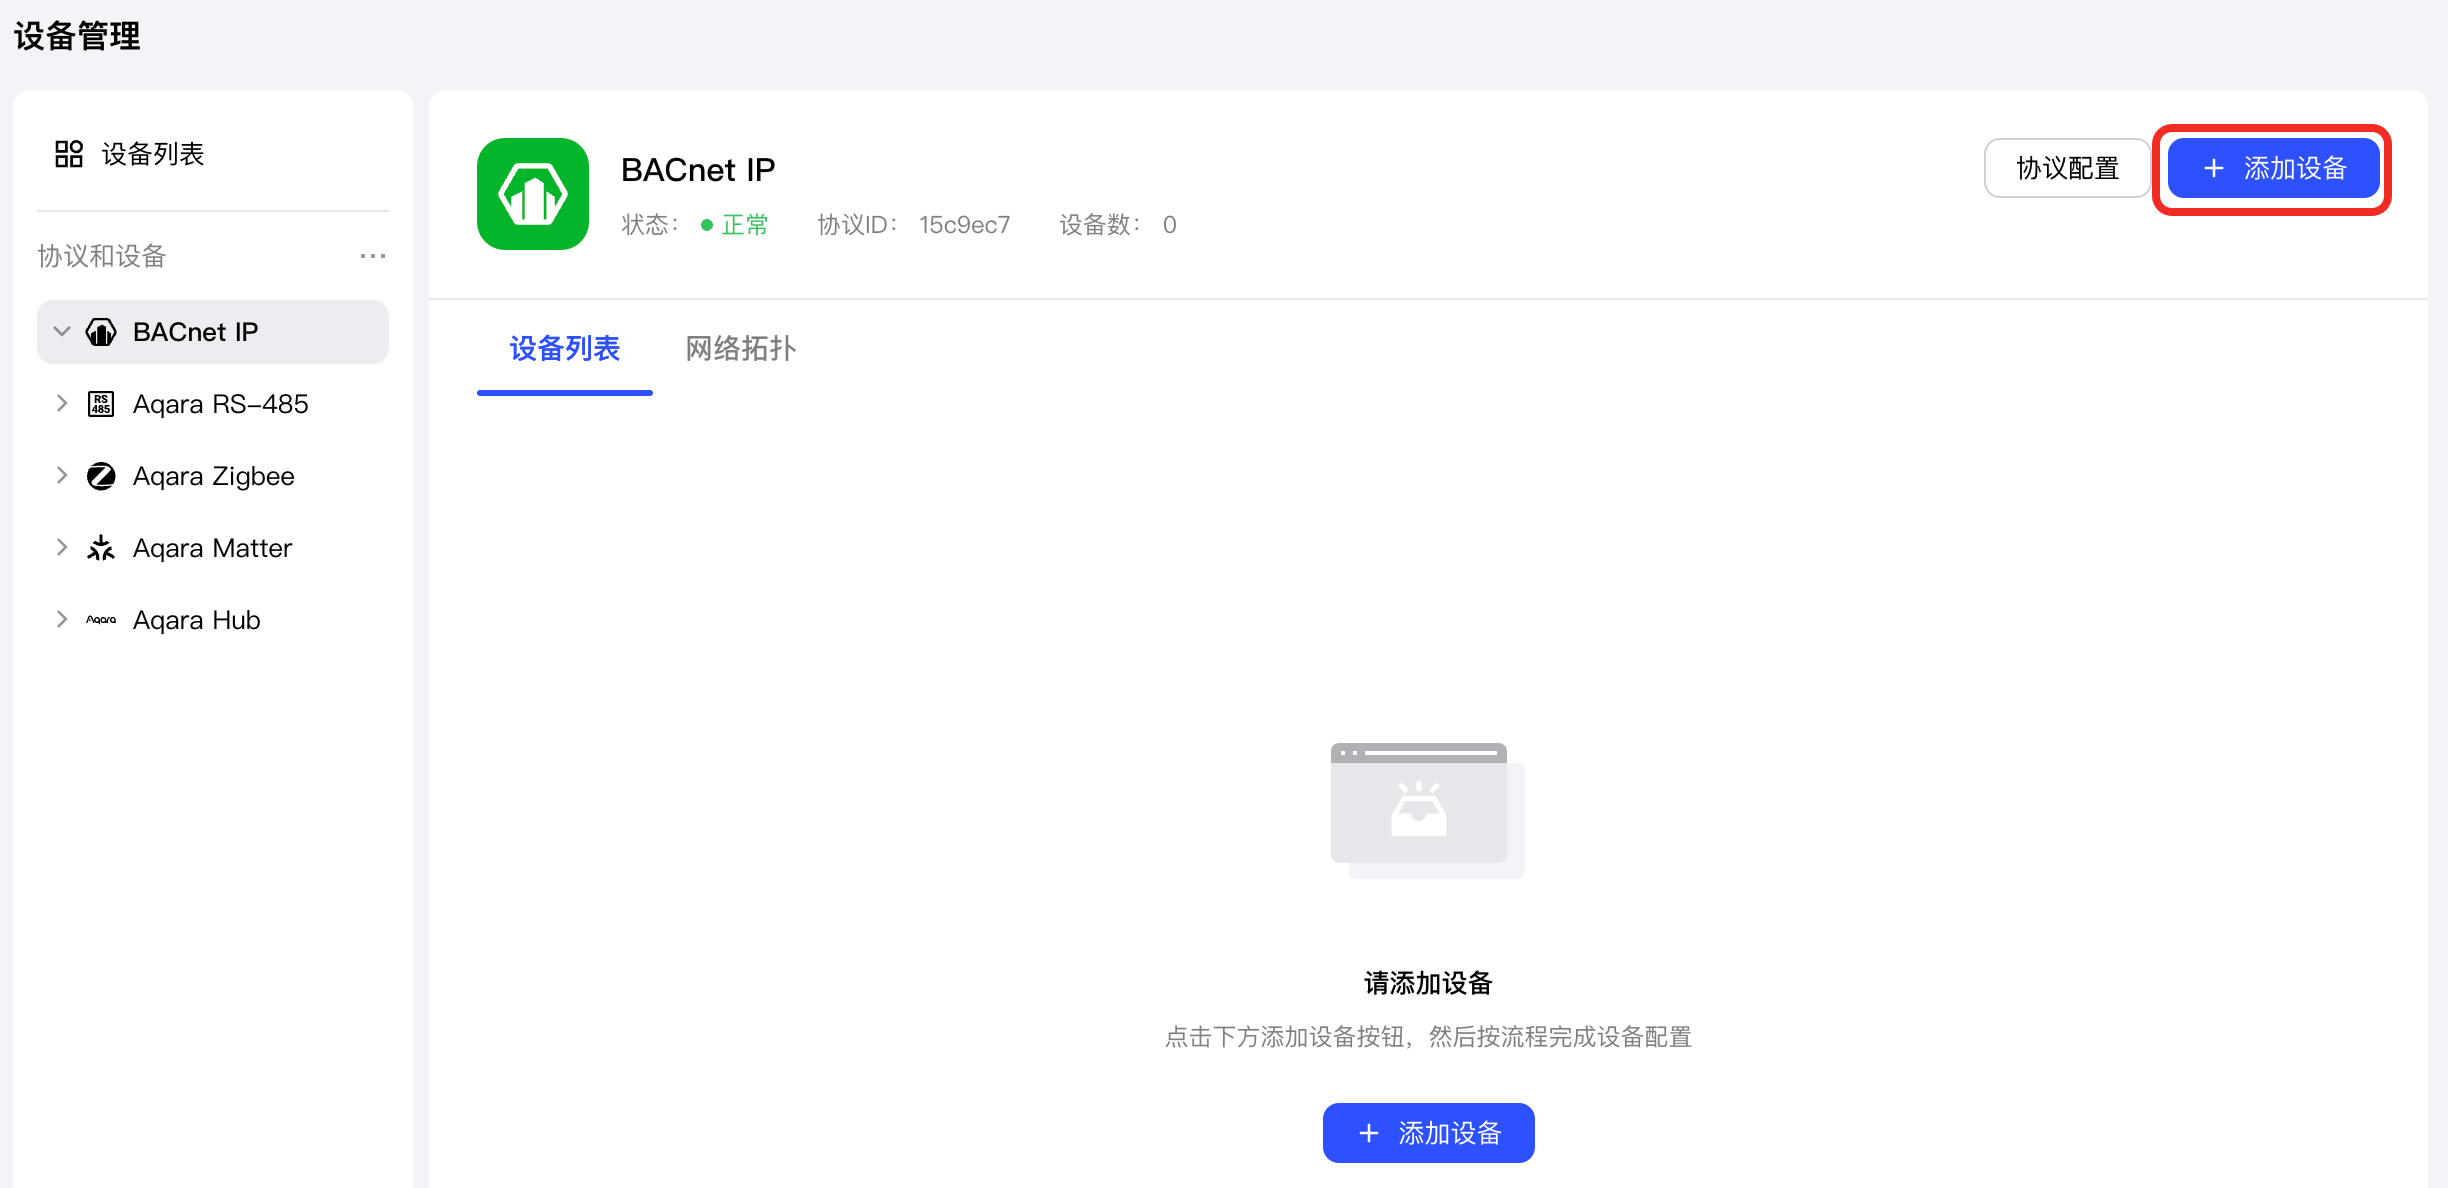
Task: Click the BACnet IP sidebar icon
Action: click(101, 332)
